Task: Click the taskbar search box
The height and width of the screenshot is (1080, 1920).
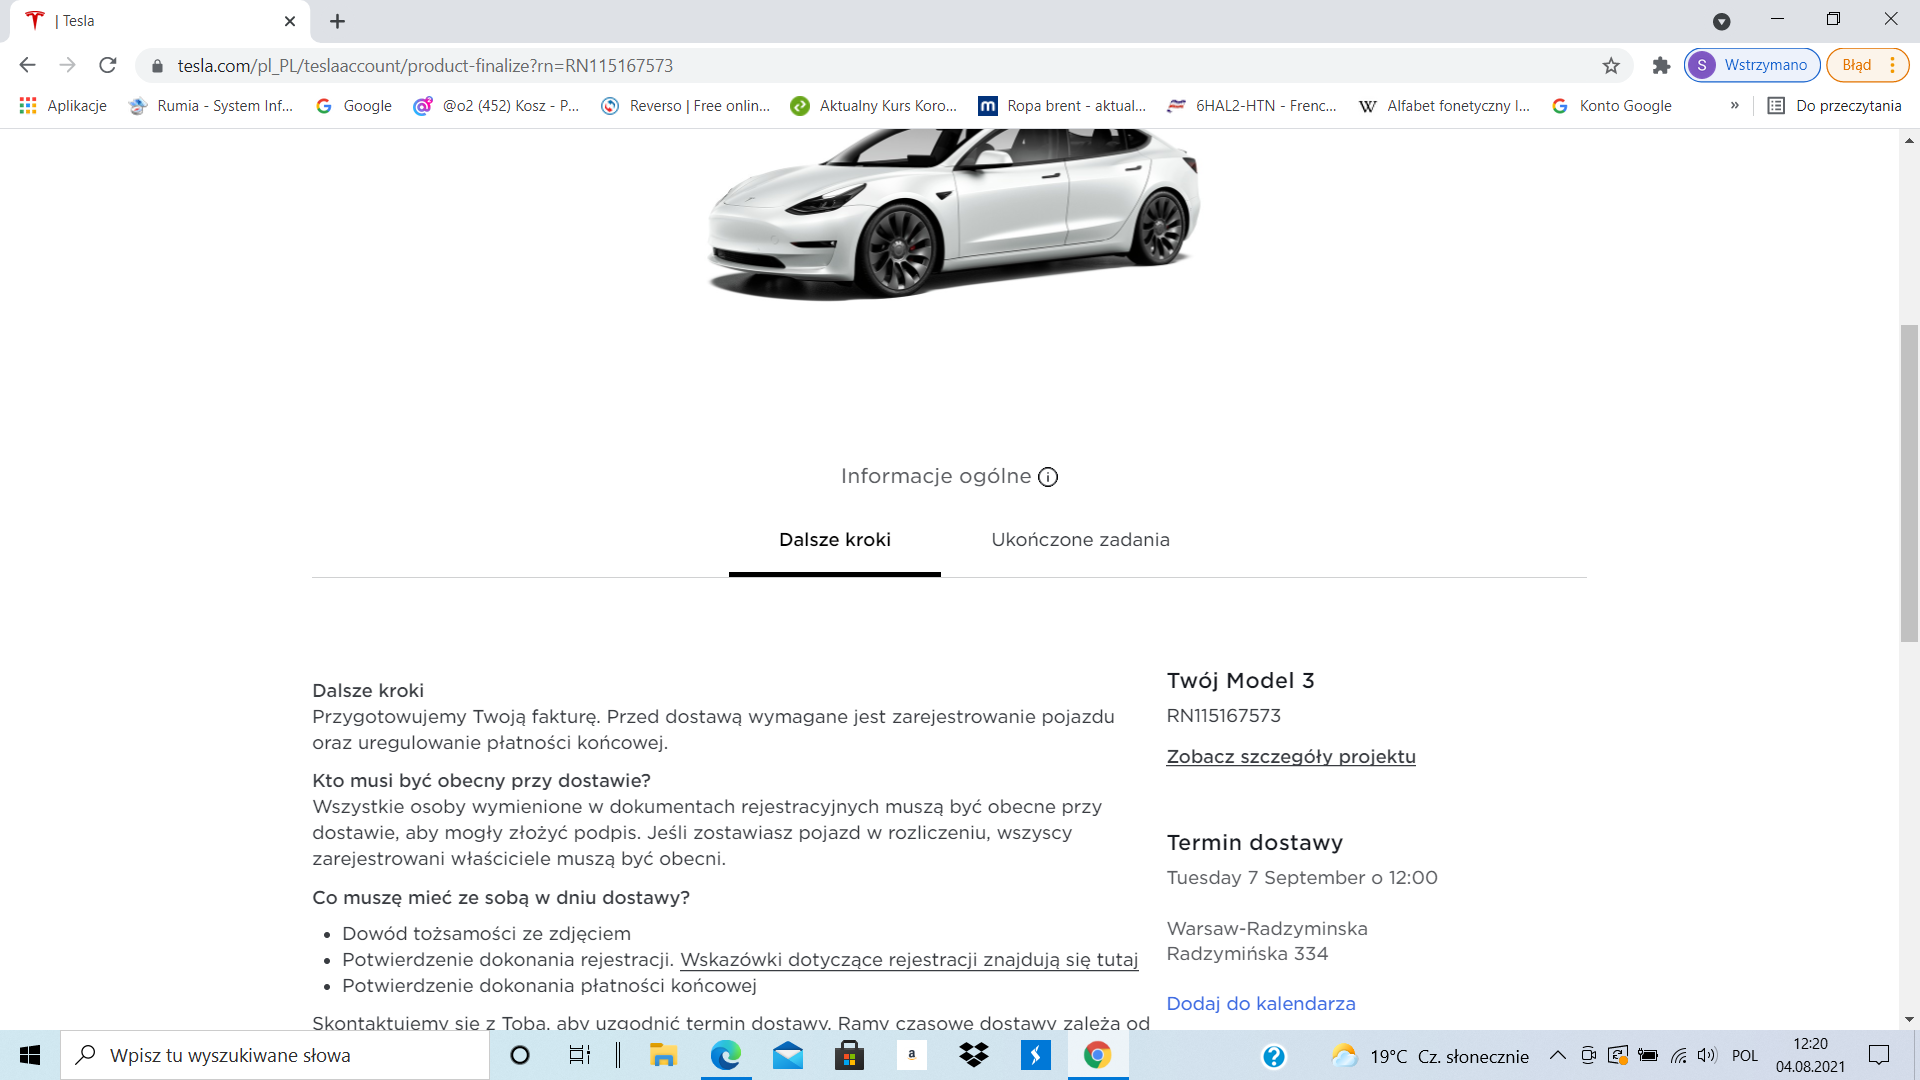Action: coord(275,1055)
